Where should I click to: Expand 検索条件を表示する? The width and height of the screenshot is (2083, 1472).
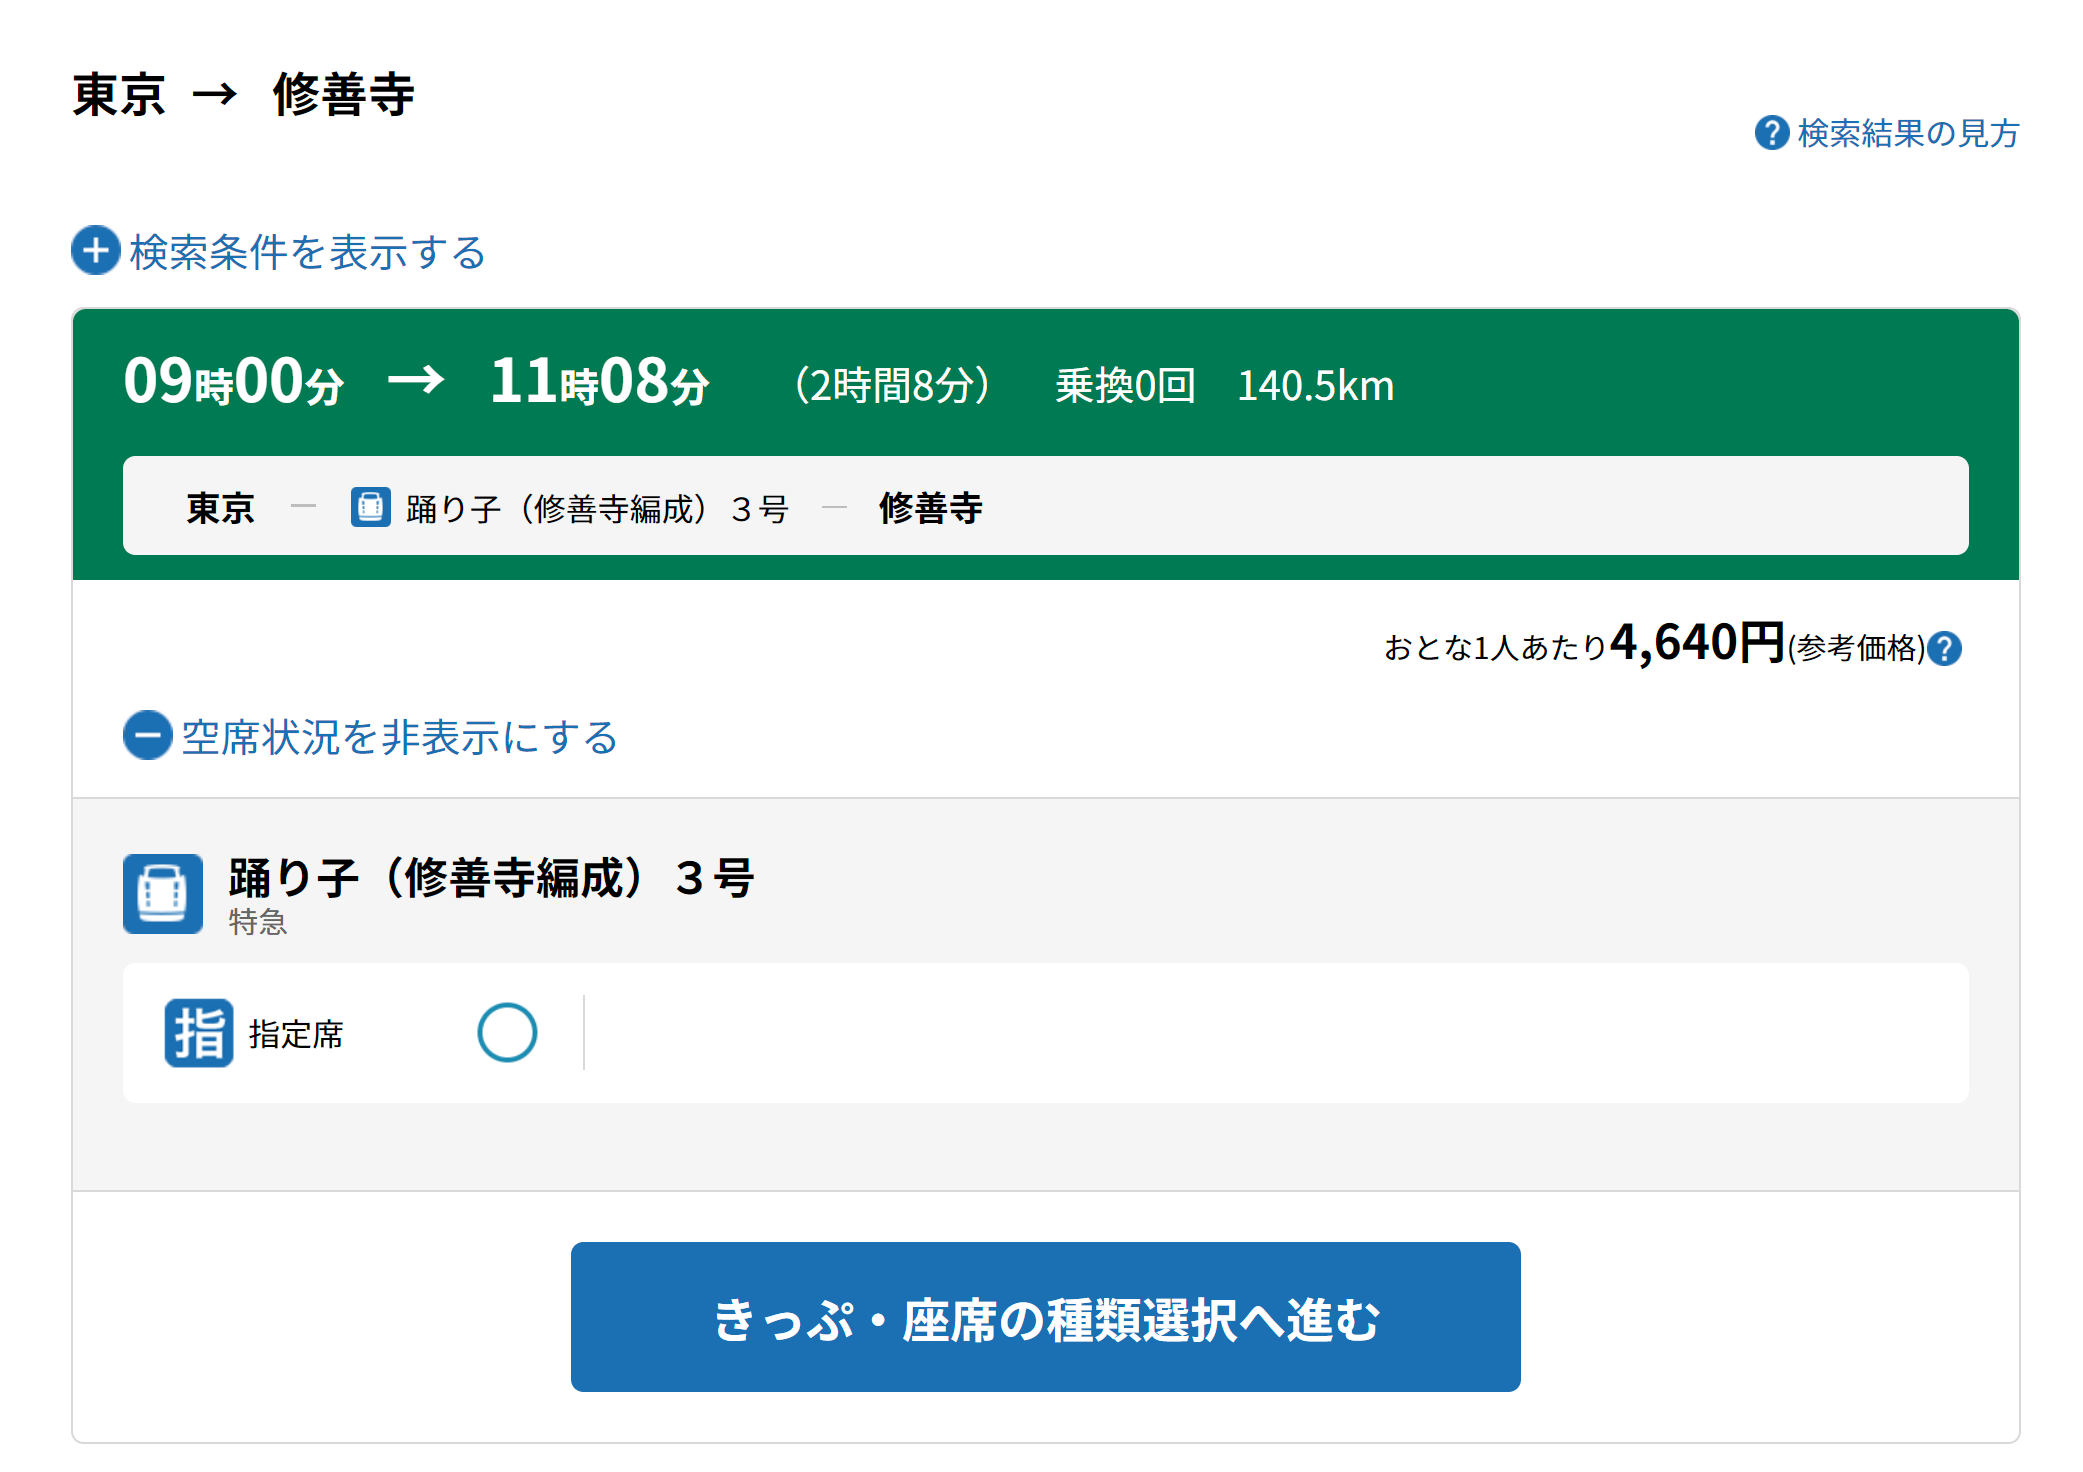point(306,252)
